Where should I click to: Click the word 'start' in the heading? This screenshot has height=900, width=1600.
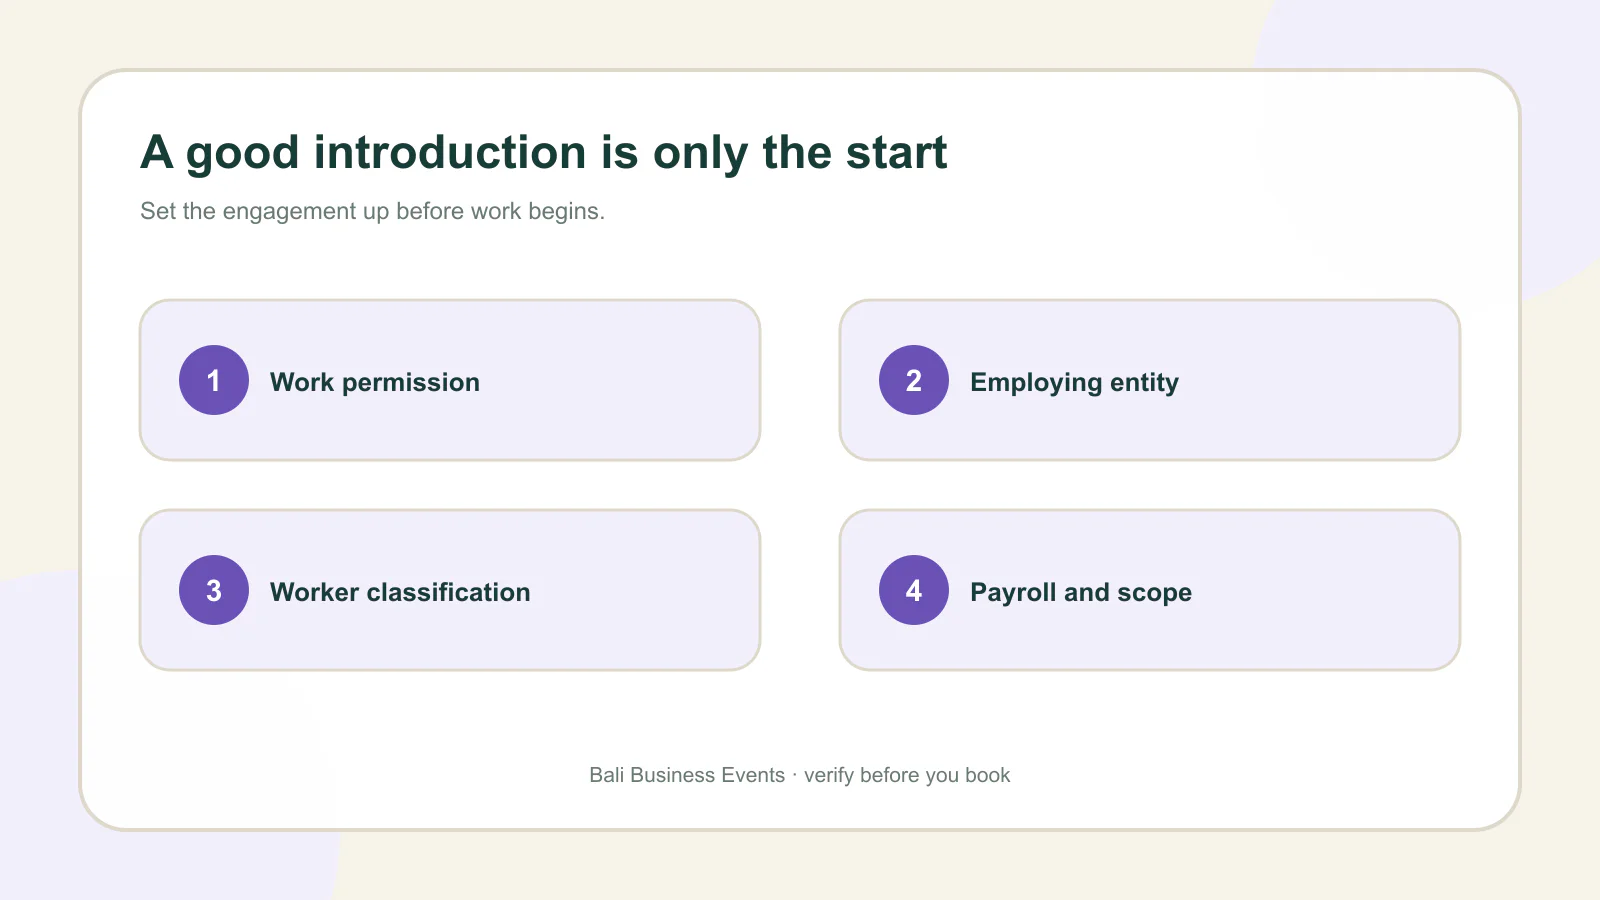pos(896,155)
